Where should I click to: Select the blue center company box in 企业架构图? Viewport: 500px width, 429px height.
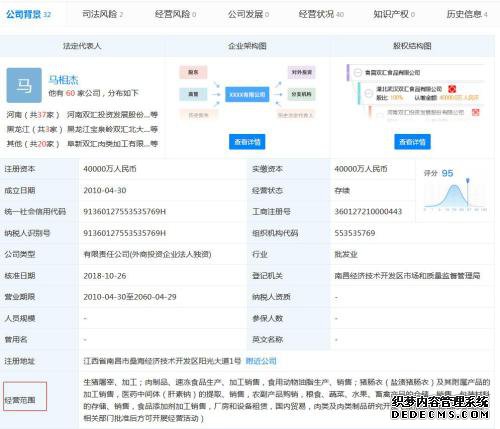247,94
